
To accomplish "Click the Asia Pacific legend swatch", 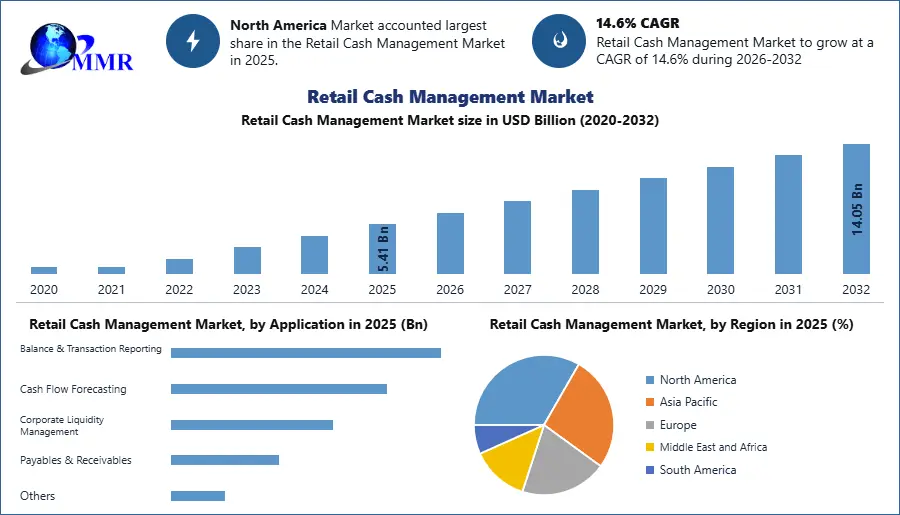I will coord(650,402).
